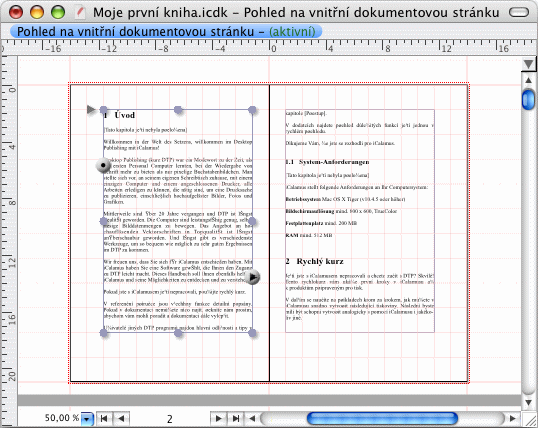The height and width of the screenshot is (428, 538).
Task: Click the text overflow arrow knob on frame
Action: click(253, 277)
